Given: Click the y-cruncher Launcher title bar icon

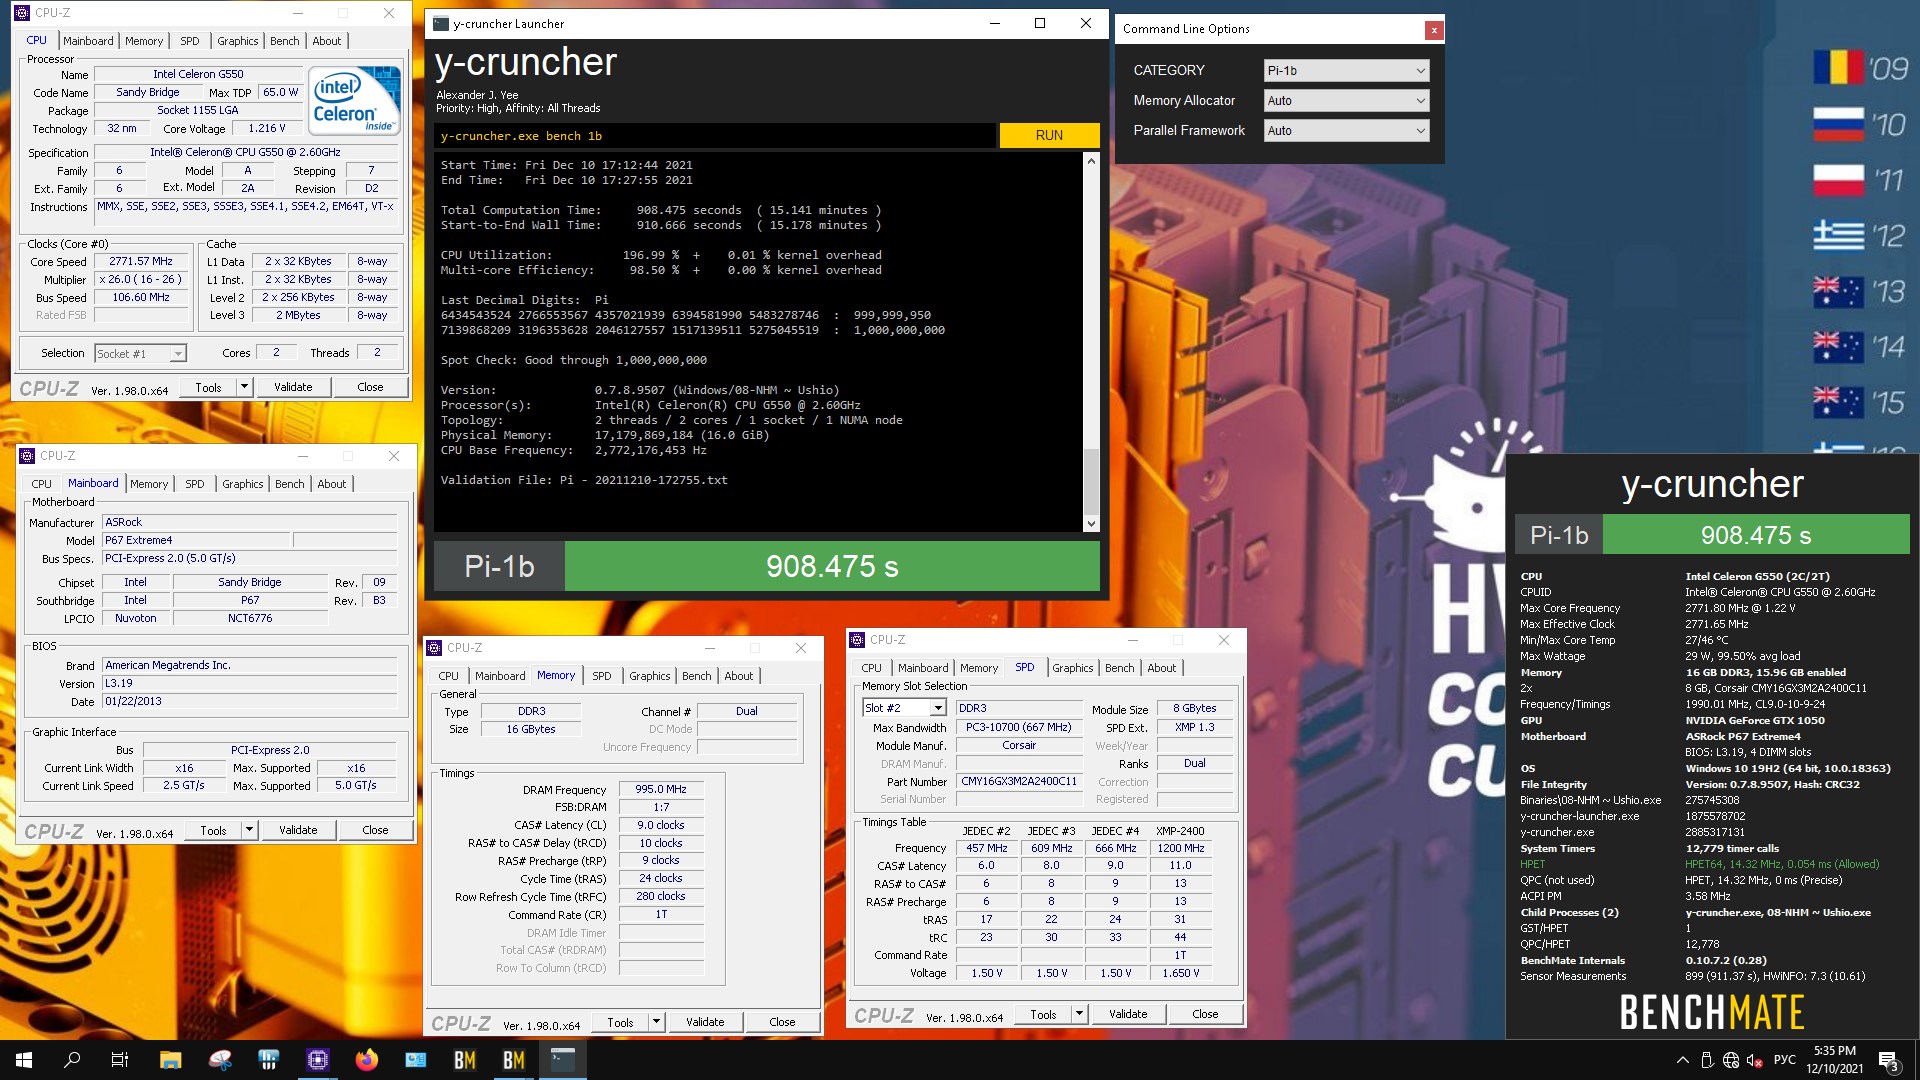Looking at the screenshot, I should coord(441,23).
